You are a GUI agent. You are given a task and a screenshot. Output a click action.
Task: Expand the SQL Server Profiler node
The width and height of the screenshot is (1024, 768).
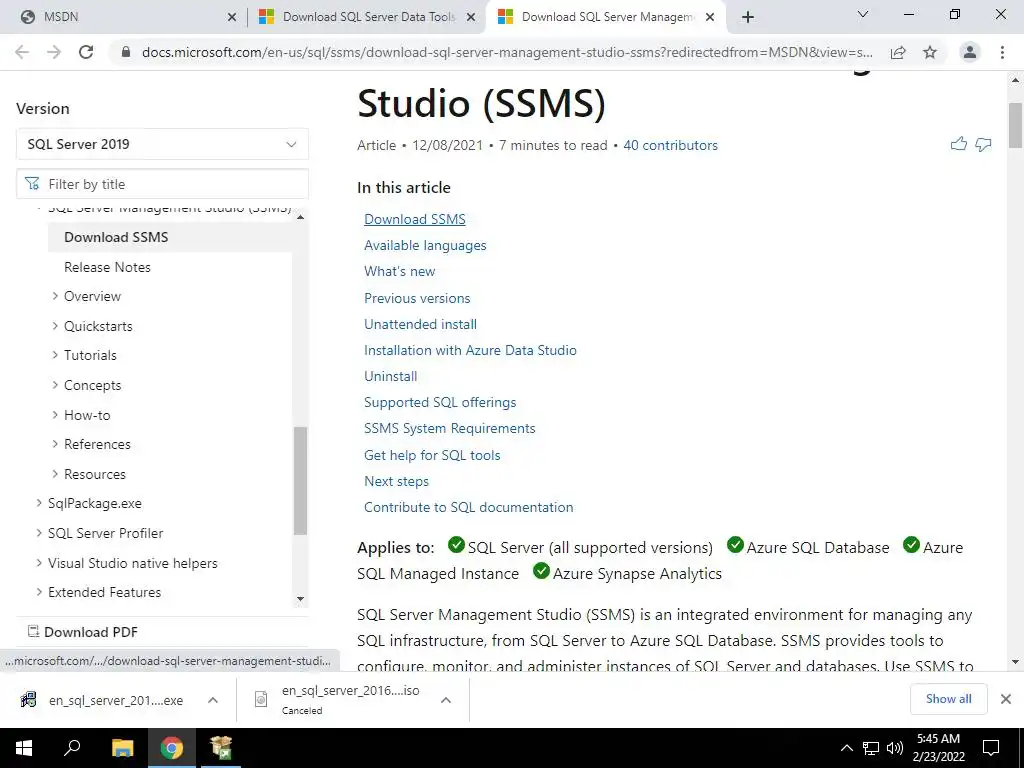click(39, 532)
